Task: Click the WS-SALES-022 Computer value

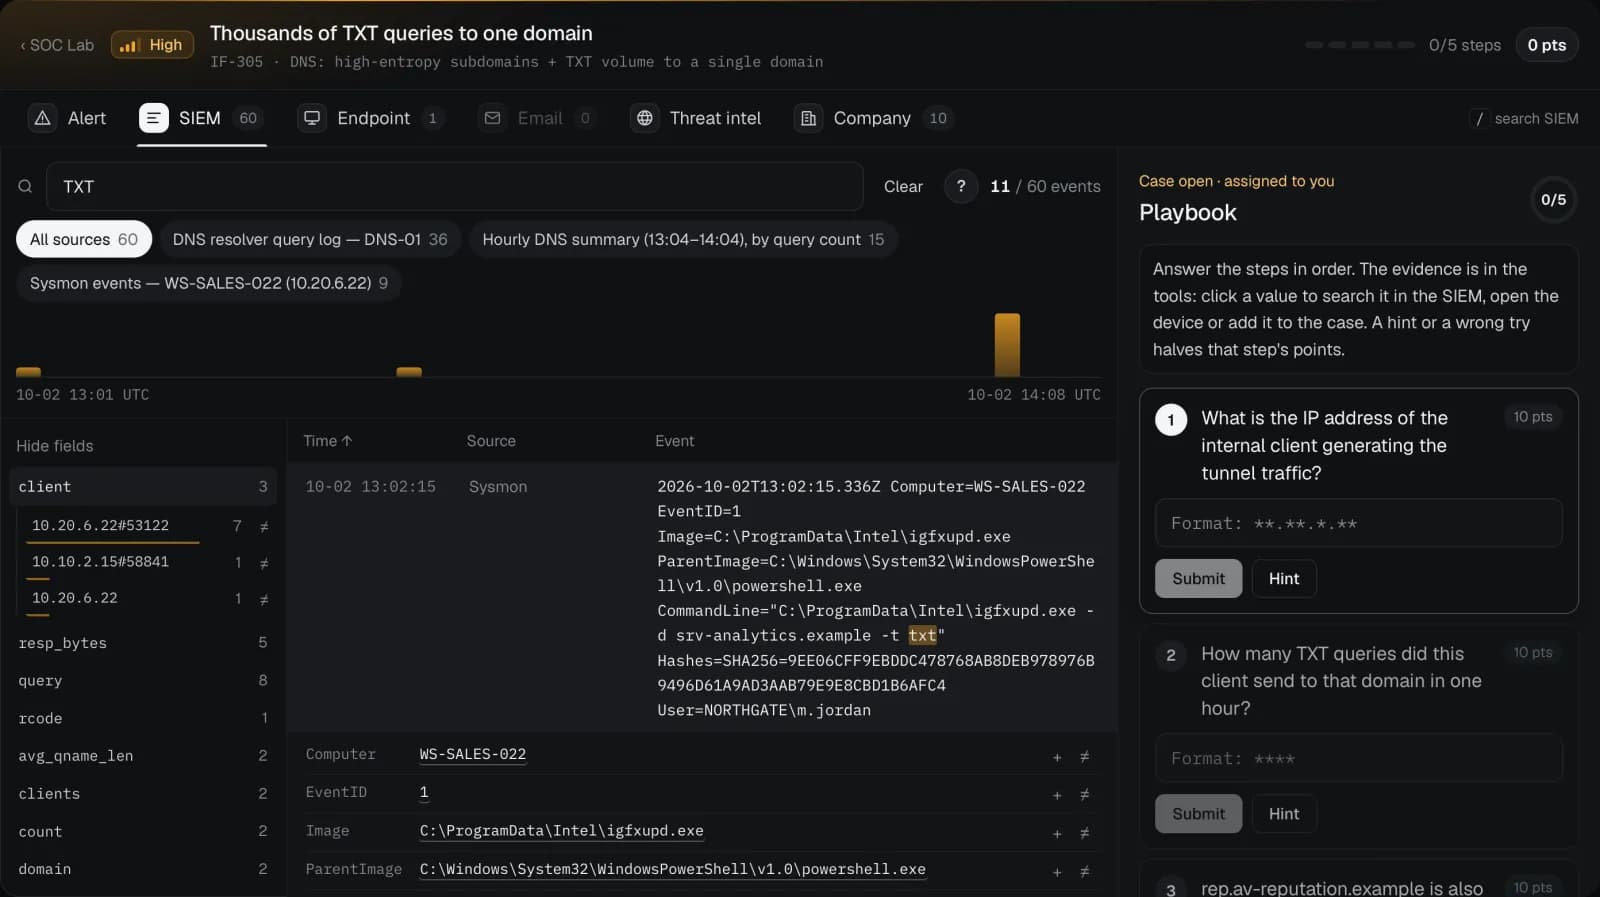Action: [472, 754]
